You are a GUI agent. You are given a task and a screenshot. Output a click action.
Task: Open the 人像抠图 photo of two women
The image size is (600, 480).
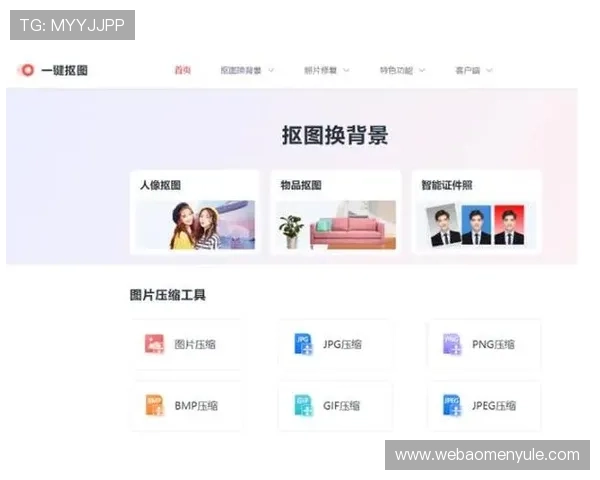point(196,225)
